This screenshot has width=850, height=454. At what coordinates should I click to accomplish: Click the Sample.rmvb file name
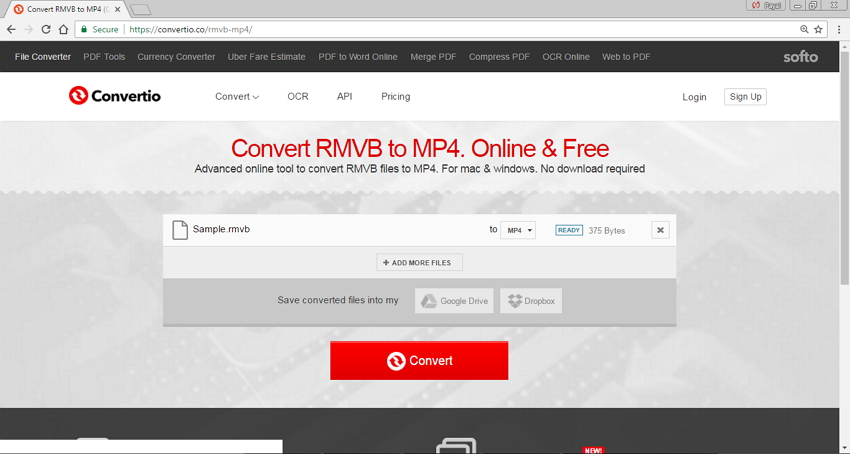221,229
